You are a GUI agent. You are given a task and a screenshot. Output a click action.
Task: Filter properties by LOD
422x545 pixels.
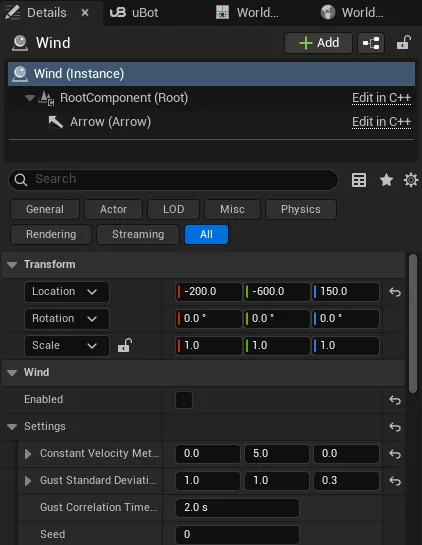(173, 209)
